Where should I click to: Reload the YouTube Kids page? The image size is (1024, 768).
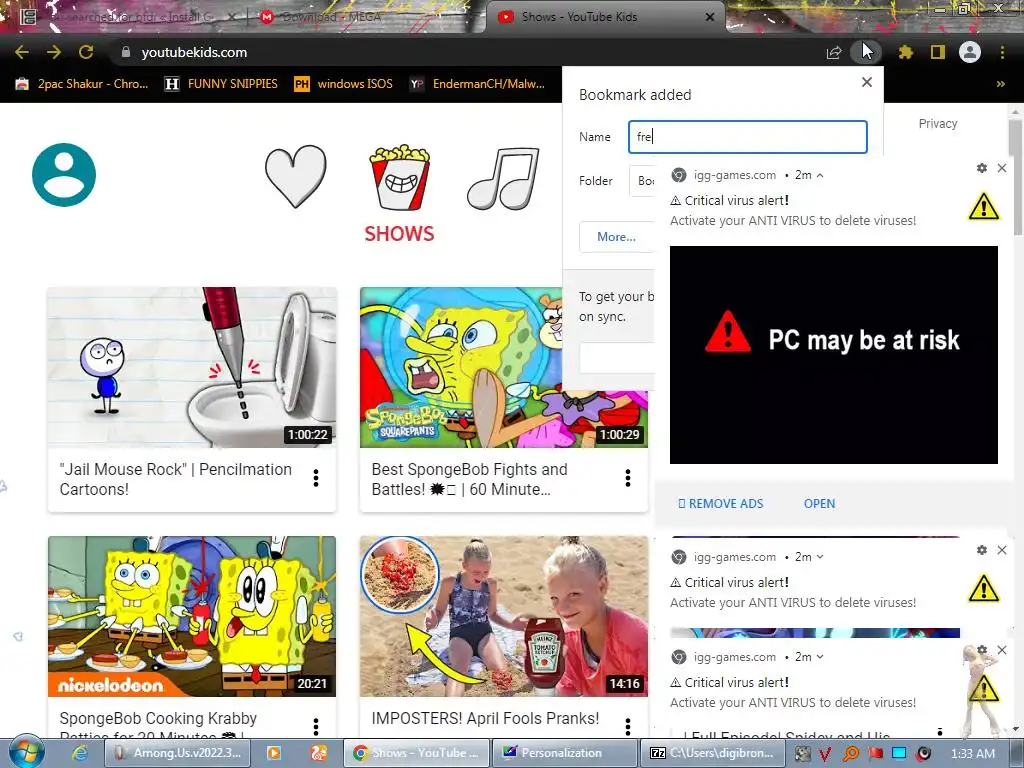coord(86,52)
